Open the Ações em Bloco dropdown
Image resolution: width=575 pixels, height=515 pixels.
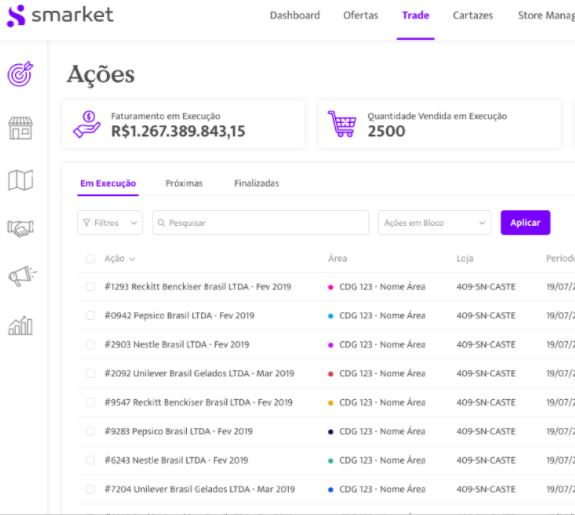coord(434,223)
